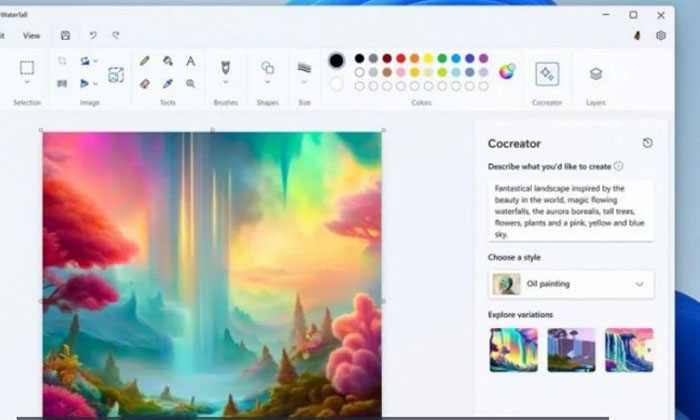Open Paint settings gear
This screenshot has width=700, height=420.
click(660, 35)
